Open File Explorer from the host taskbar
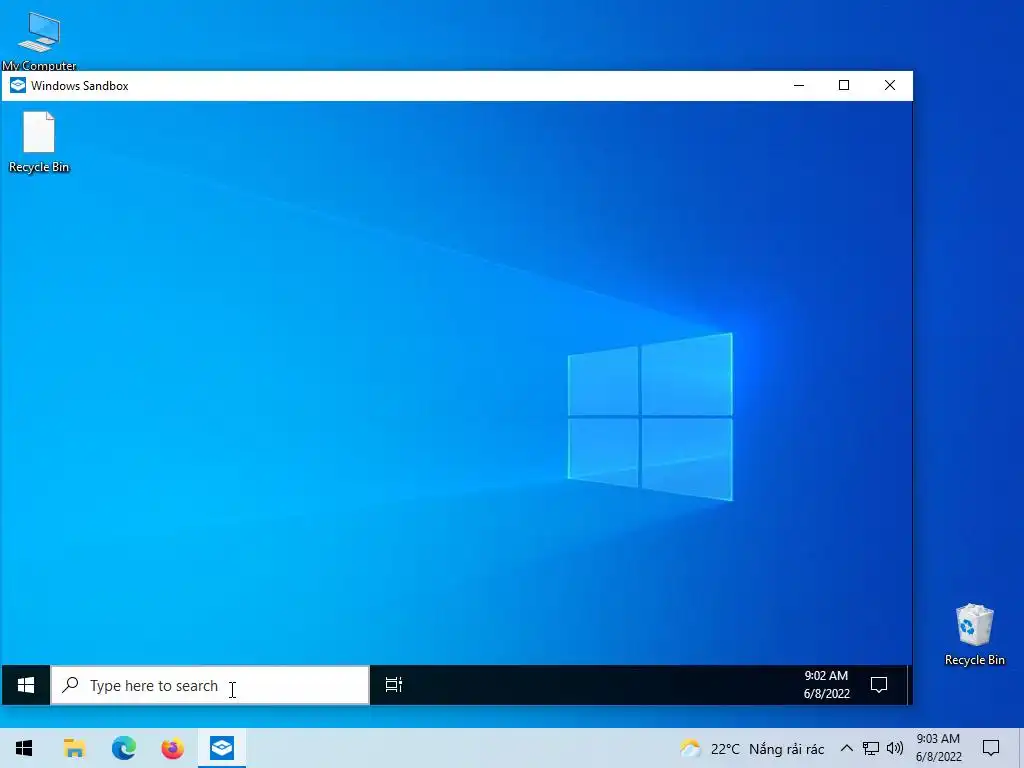The image size is (1024, 768). click(74, 748)
